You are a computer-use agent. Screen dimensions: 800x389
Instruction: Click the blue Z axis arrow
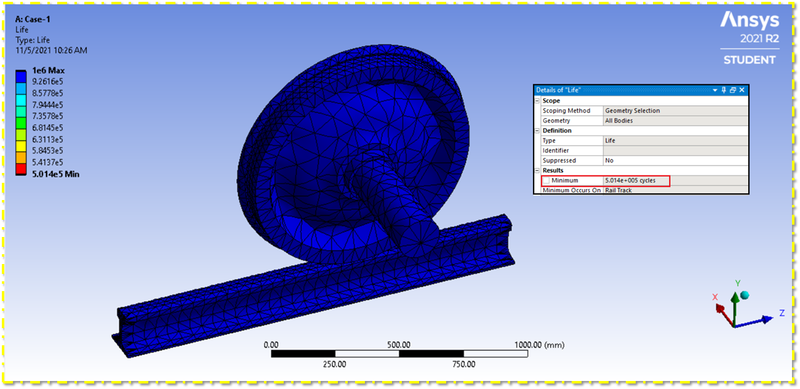tap(755, 321)
